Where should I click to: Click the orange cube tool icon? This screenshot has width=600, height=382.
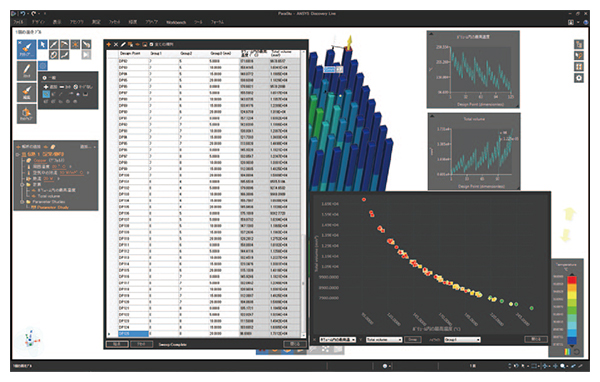pos(26,114)
